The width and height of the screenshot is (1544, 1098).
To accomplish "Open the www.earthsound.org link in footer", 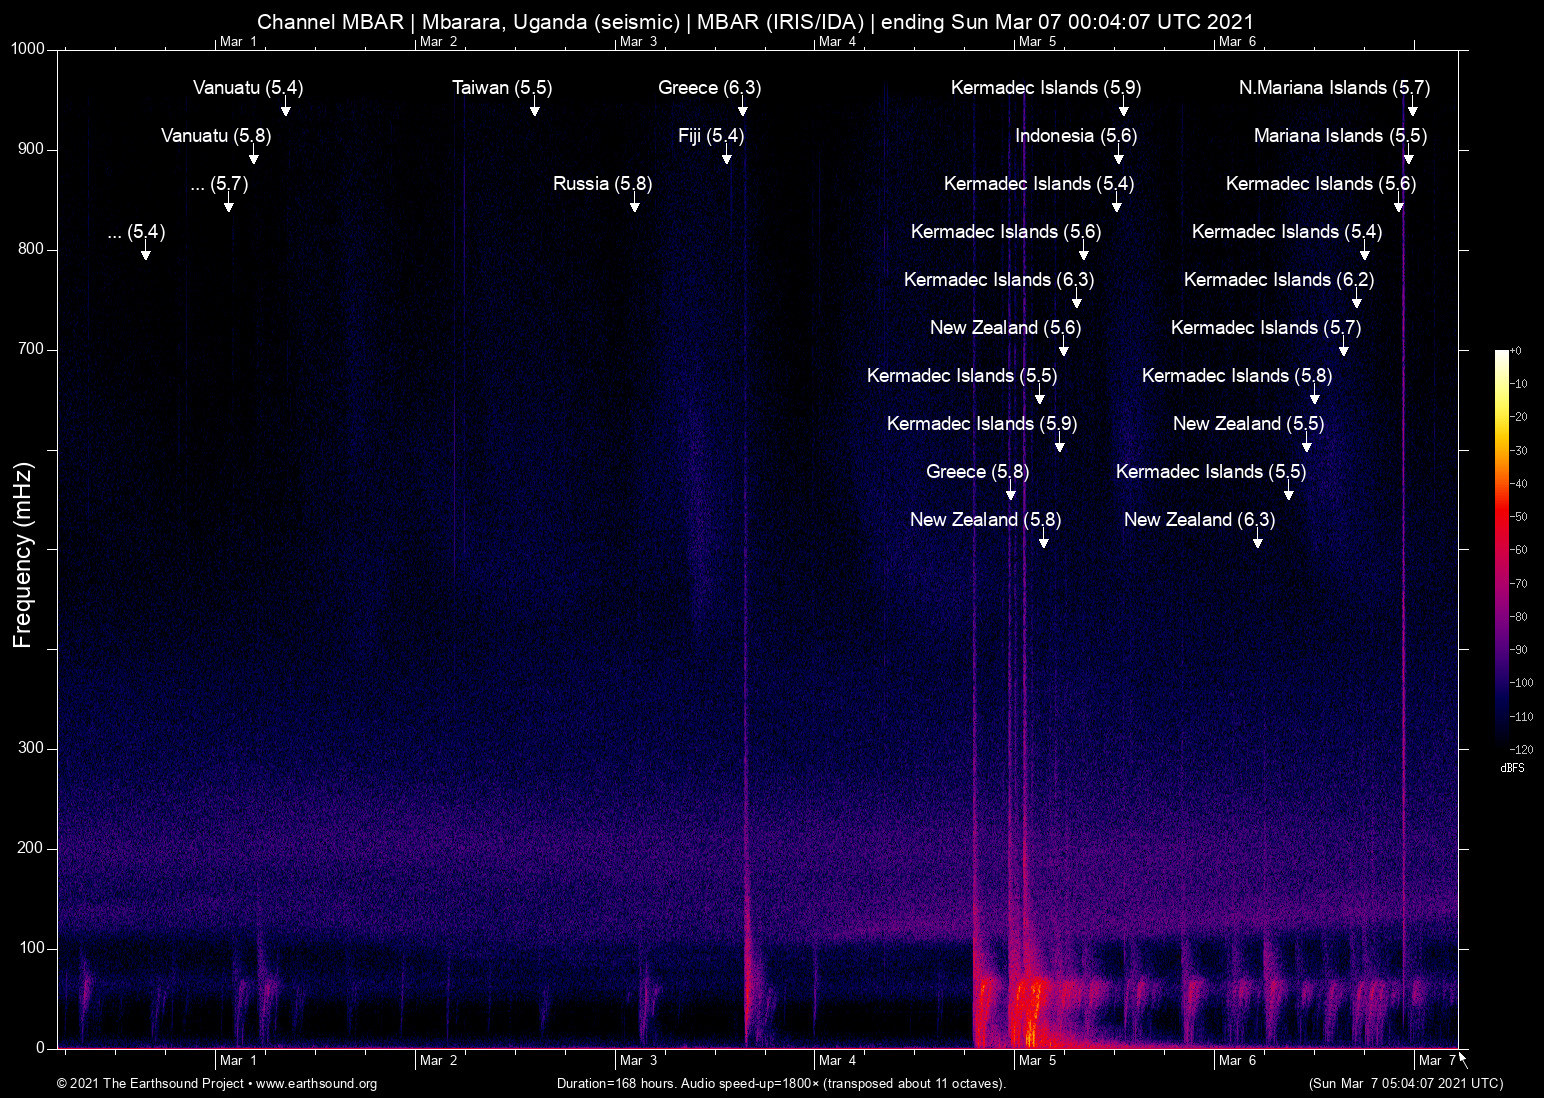I will pos(316,1084).
